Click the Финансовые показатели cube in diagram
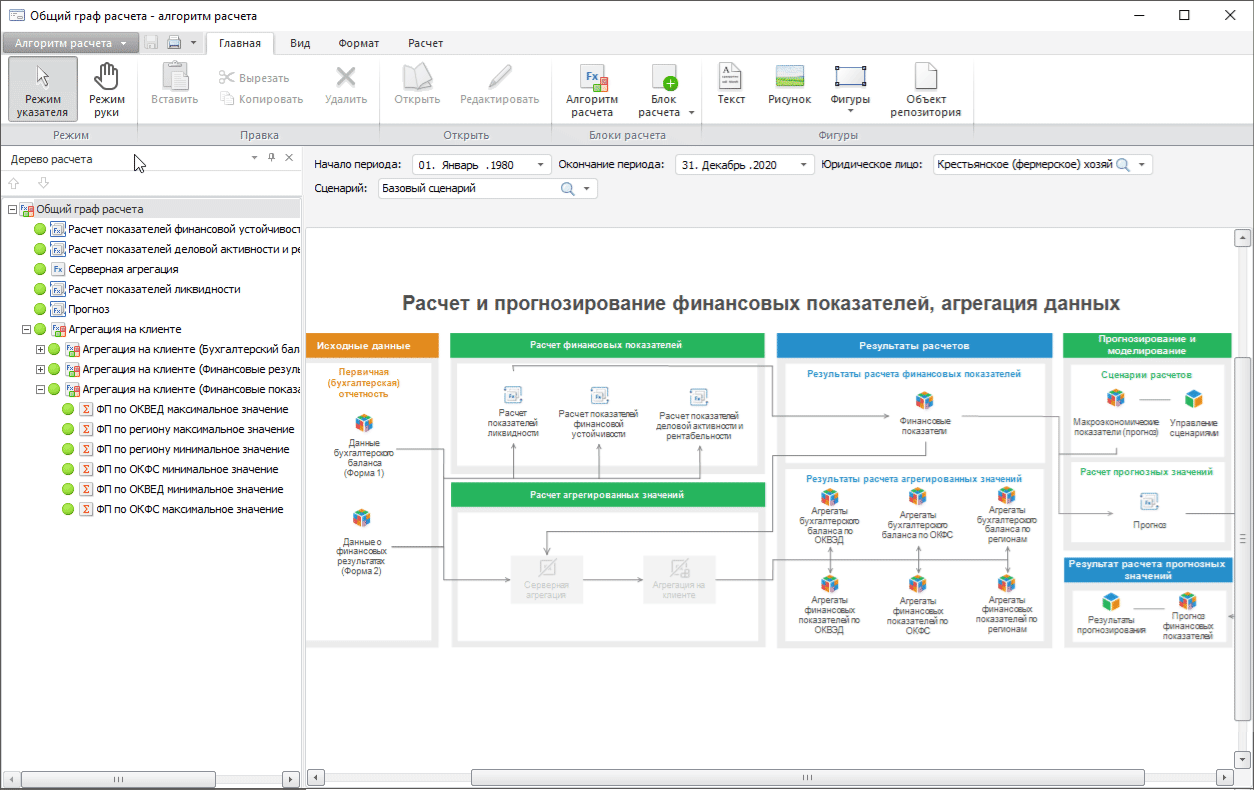 (925, 401)
